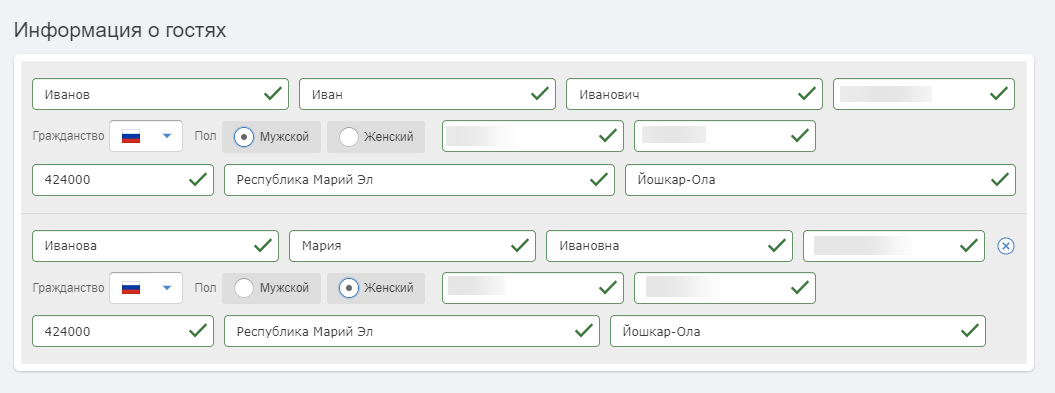Click the checkmark in the Мария field
This screenshot has width=1055, height=393.
pos(519,246)
